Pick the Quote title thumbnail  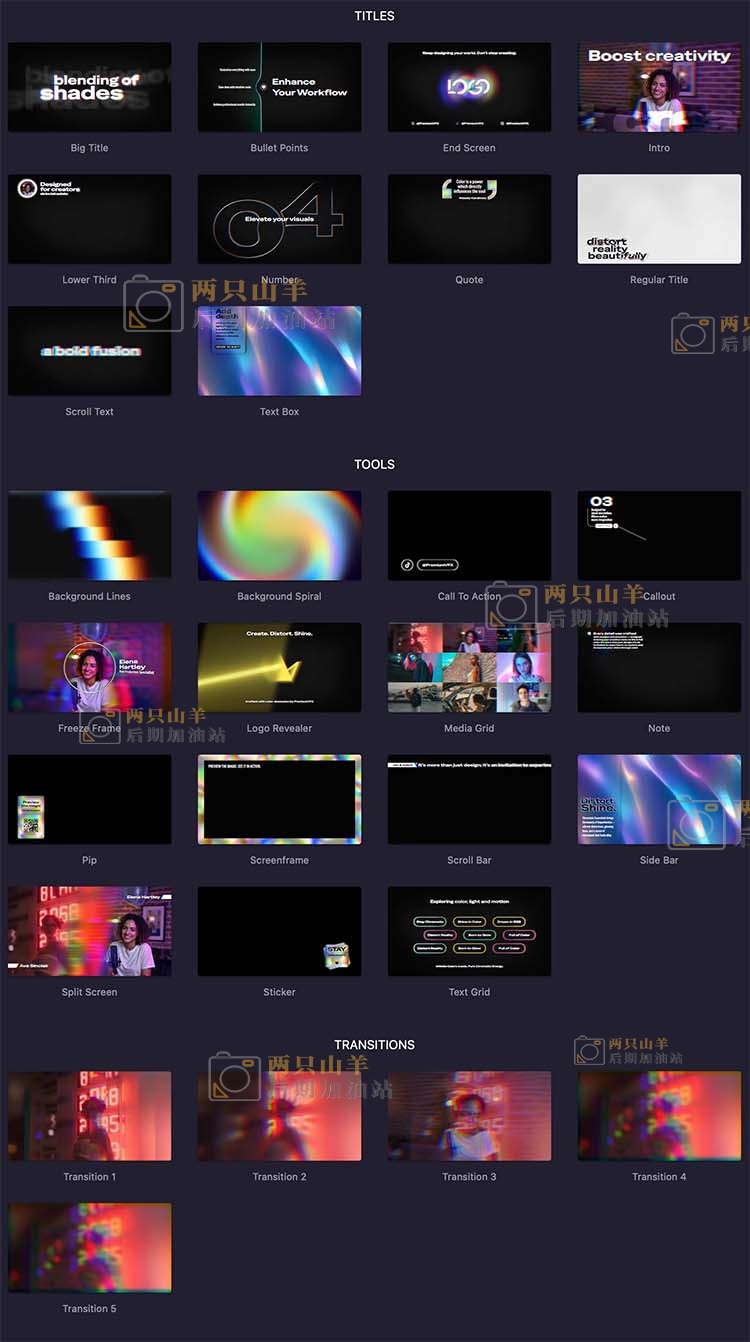point(469,219)
